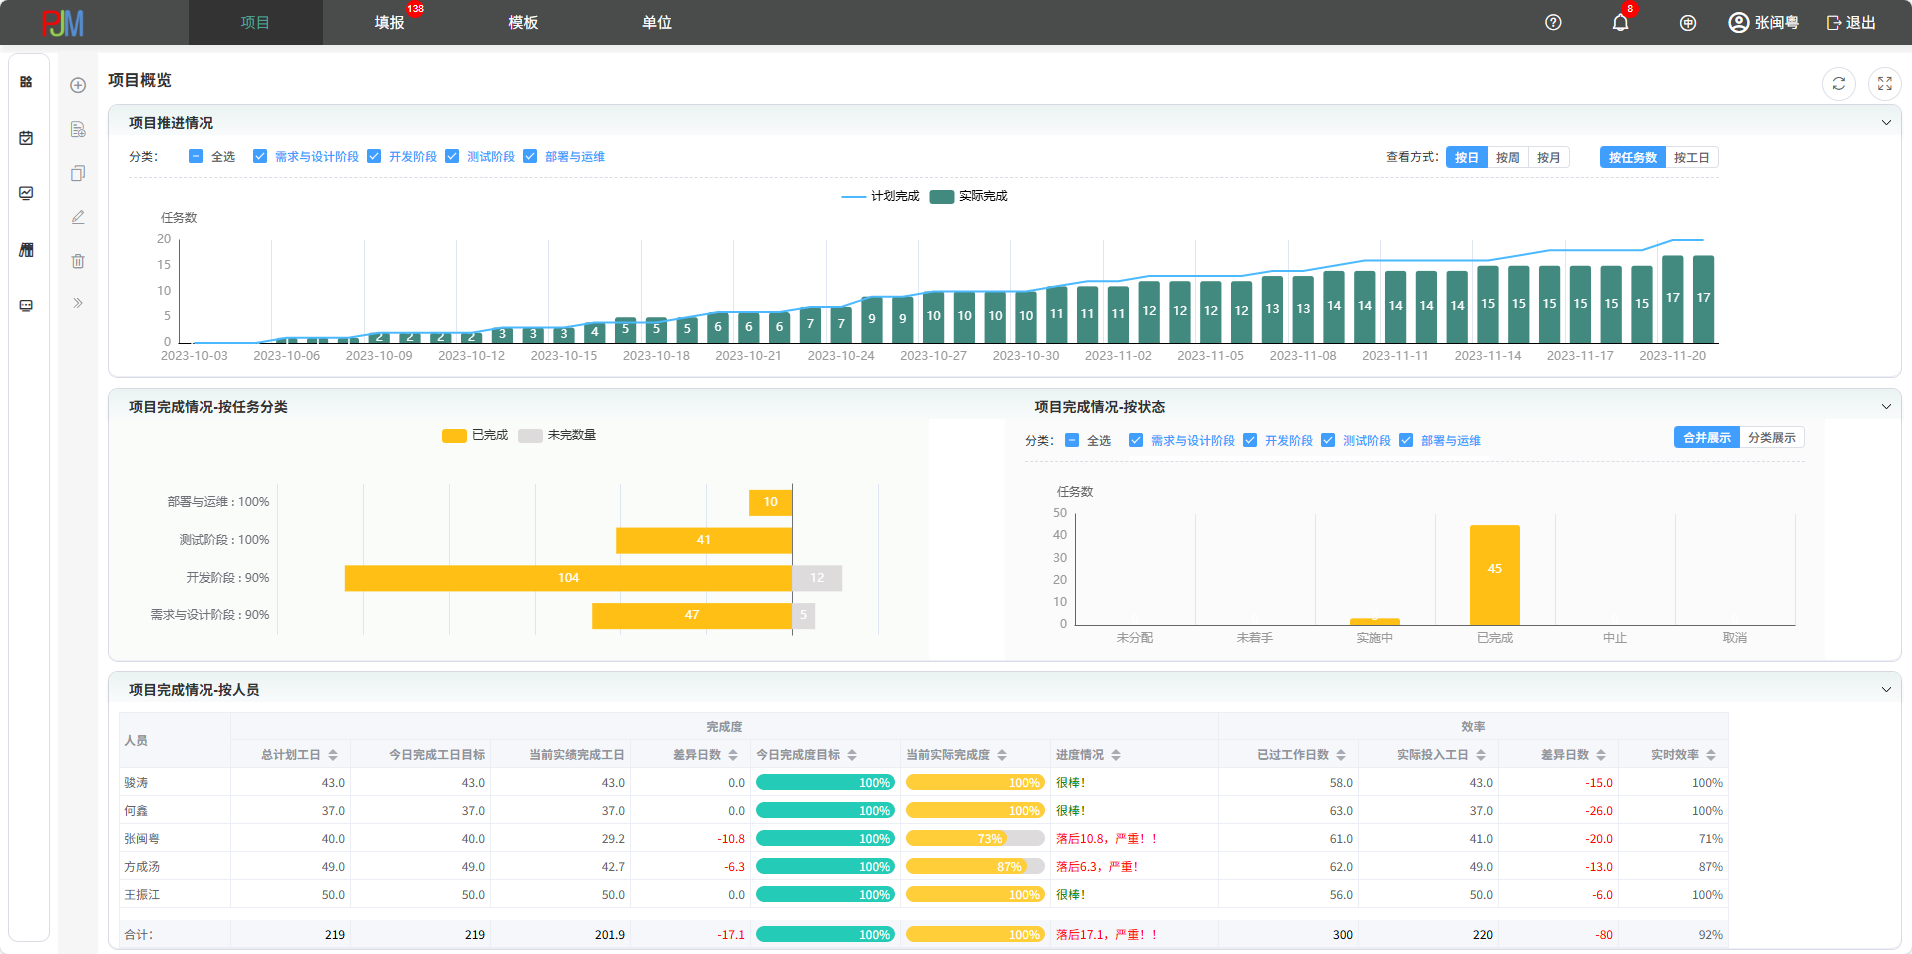Open the 填报 top menu
This screenshot has height=954, width=1912.
point(389,23)
